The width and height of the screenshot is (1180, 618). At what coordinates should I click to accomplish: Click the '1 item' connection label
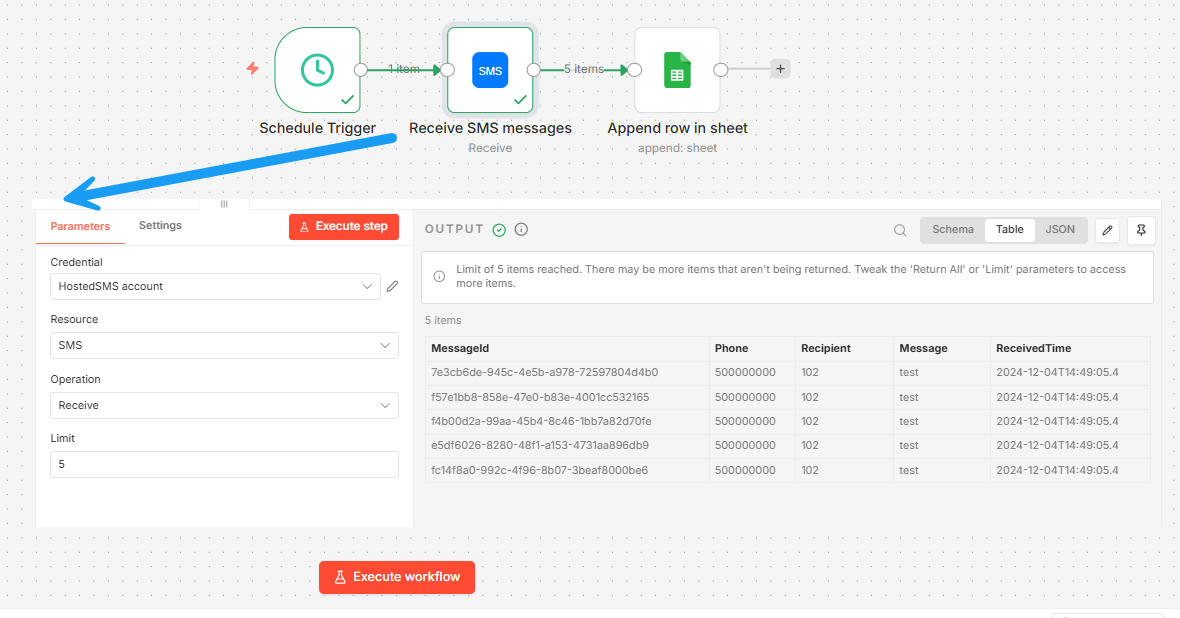tap(404, 69)
